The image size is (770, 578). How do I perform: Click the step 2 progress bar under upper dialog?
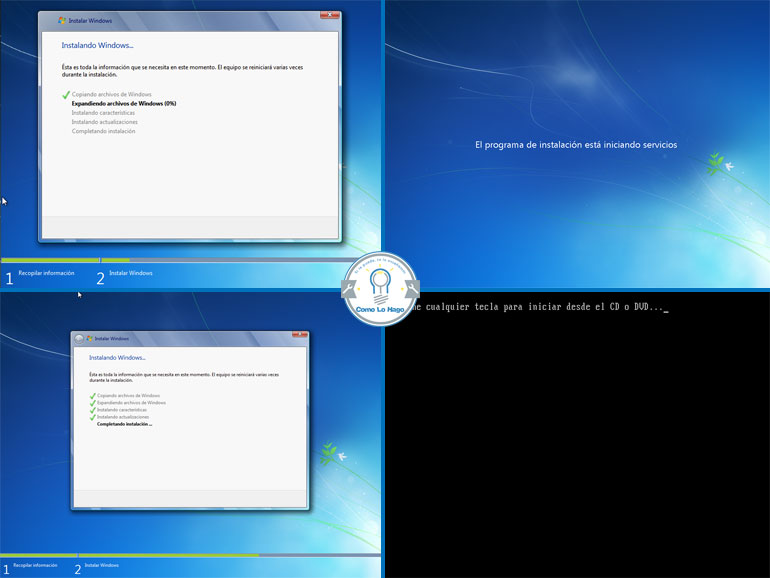tap(223, 260)
